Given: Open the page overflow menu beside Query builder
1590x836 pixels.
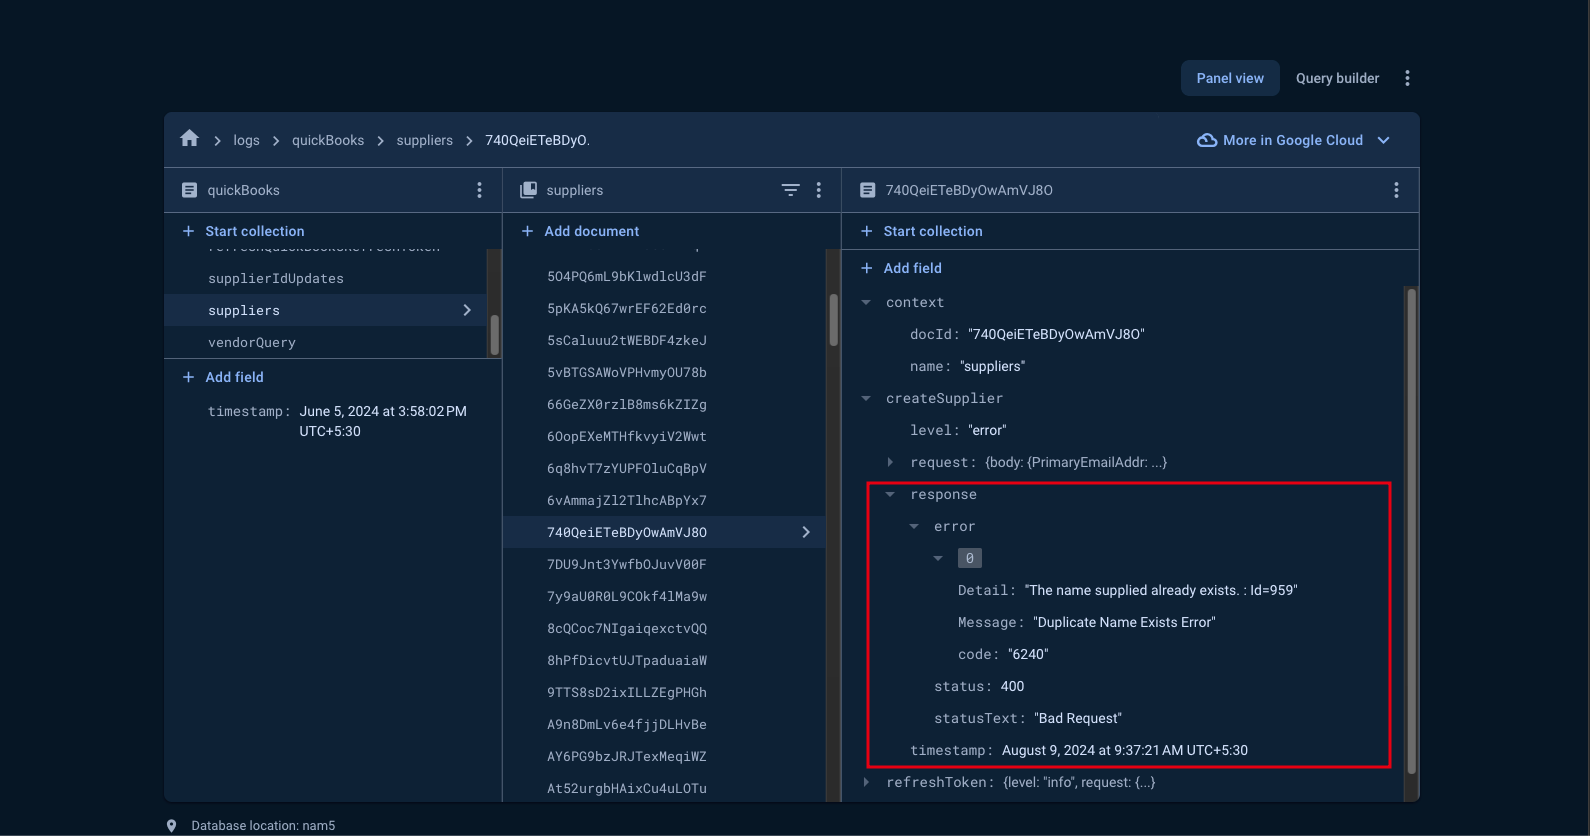Looking at the screenshot, I should (x=1407, y=78).
